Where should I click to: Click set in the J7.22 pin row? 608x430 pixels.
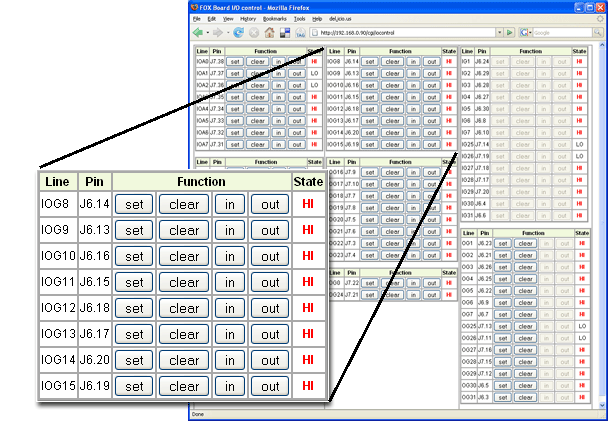pyautogui.click(x=370, y=283)
